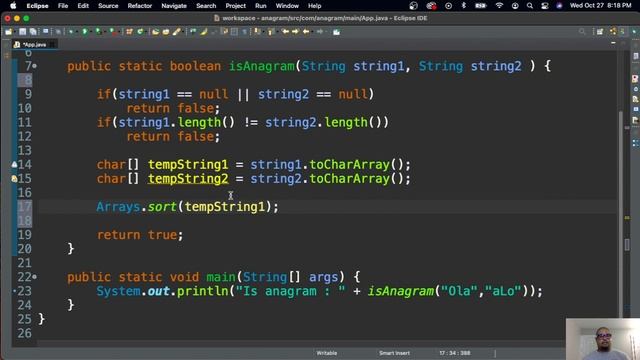Click the Toggle Mark Occurrences marker icon
This screenshot has height=360, width=640.
click(203, 31)
